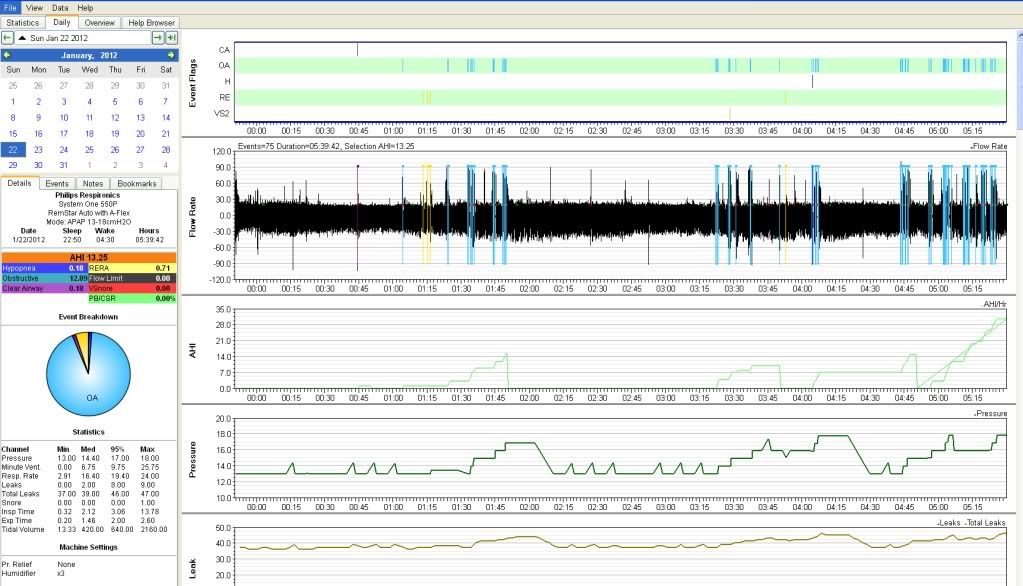Select January 28 in the calendar

click(x=166, y=149)
